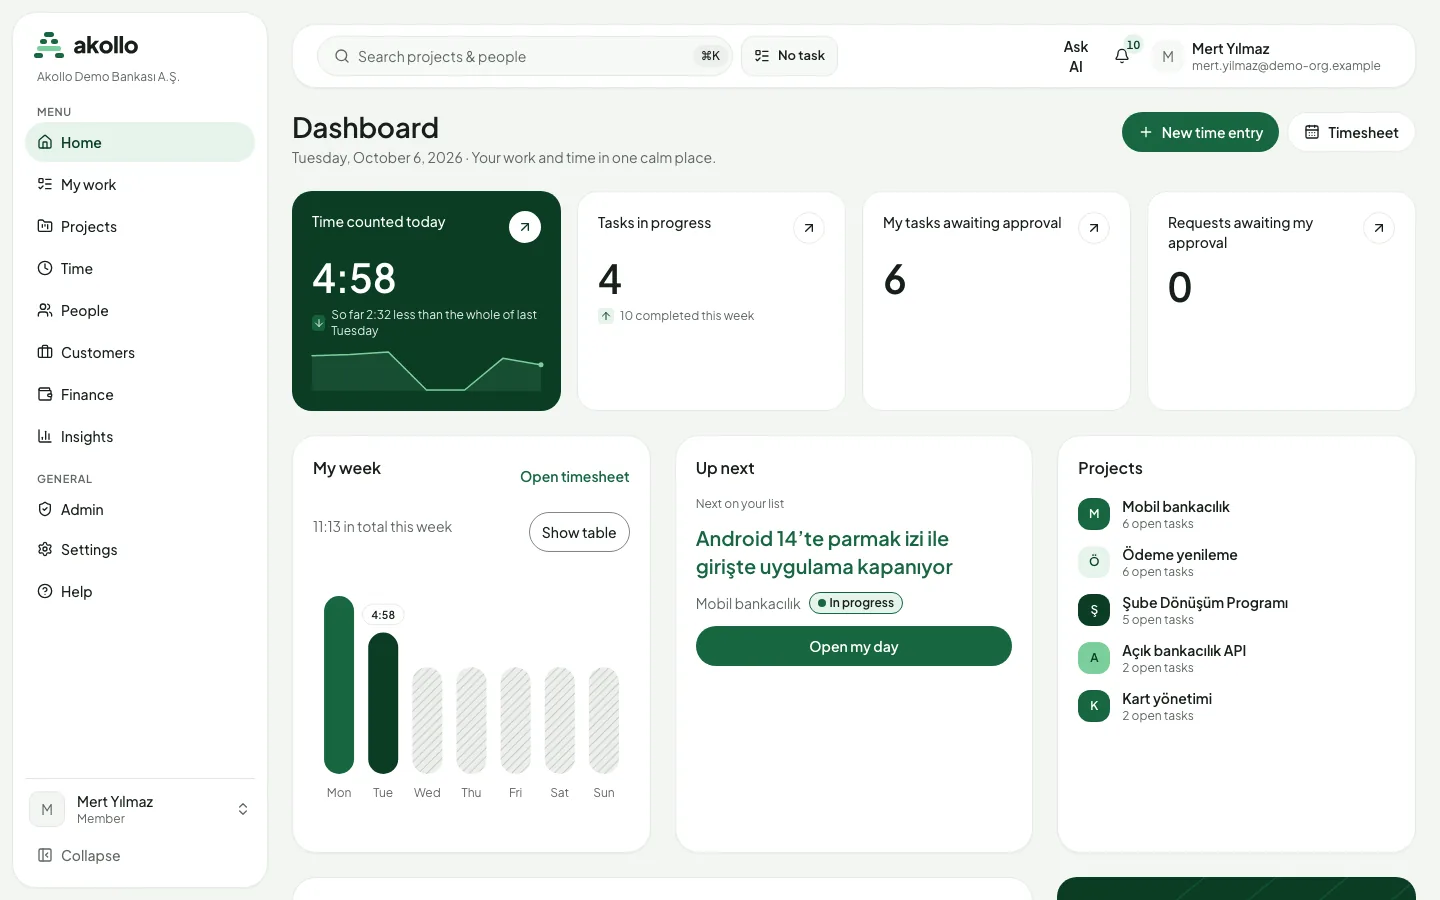Click Show table button
The image size is (1440, 900).
[579, 532]
